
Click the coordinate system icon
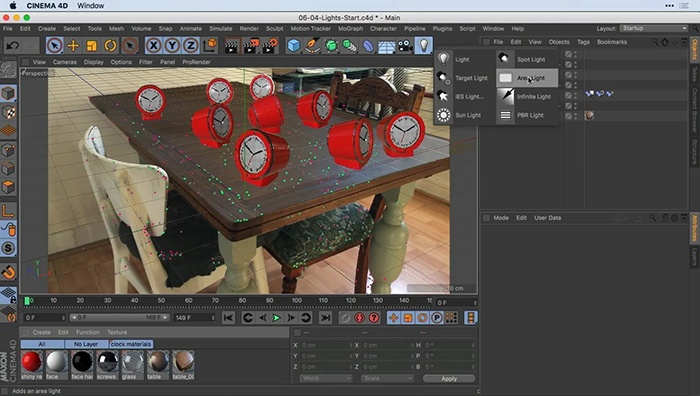click(x=210, y=46)
